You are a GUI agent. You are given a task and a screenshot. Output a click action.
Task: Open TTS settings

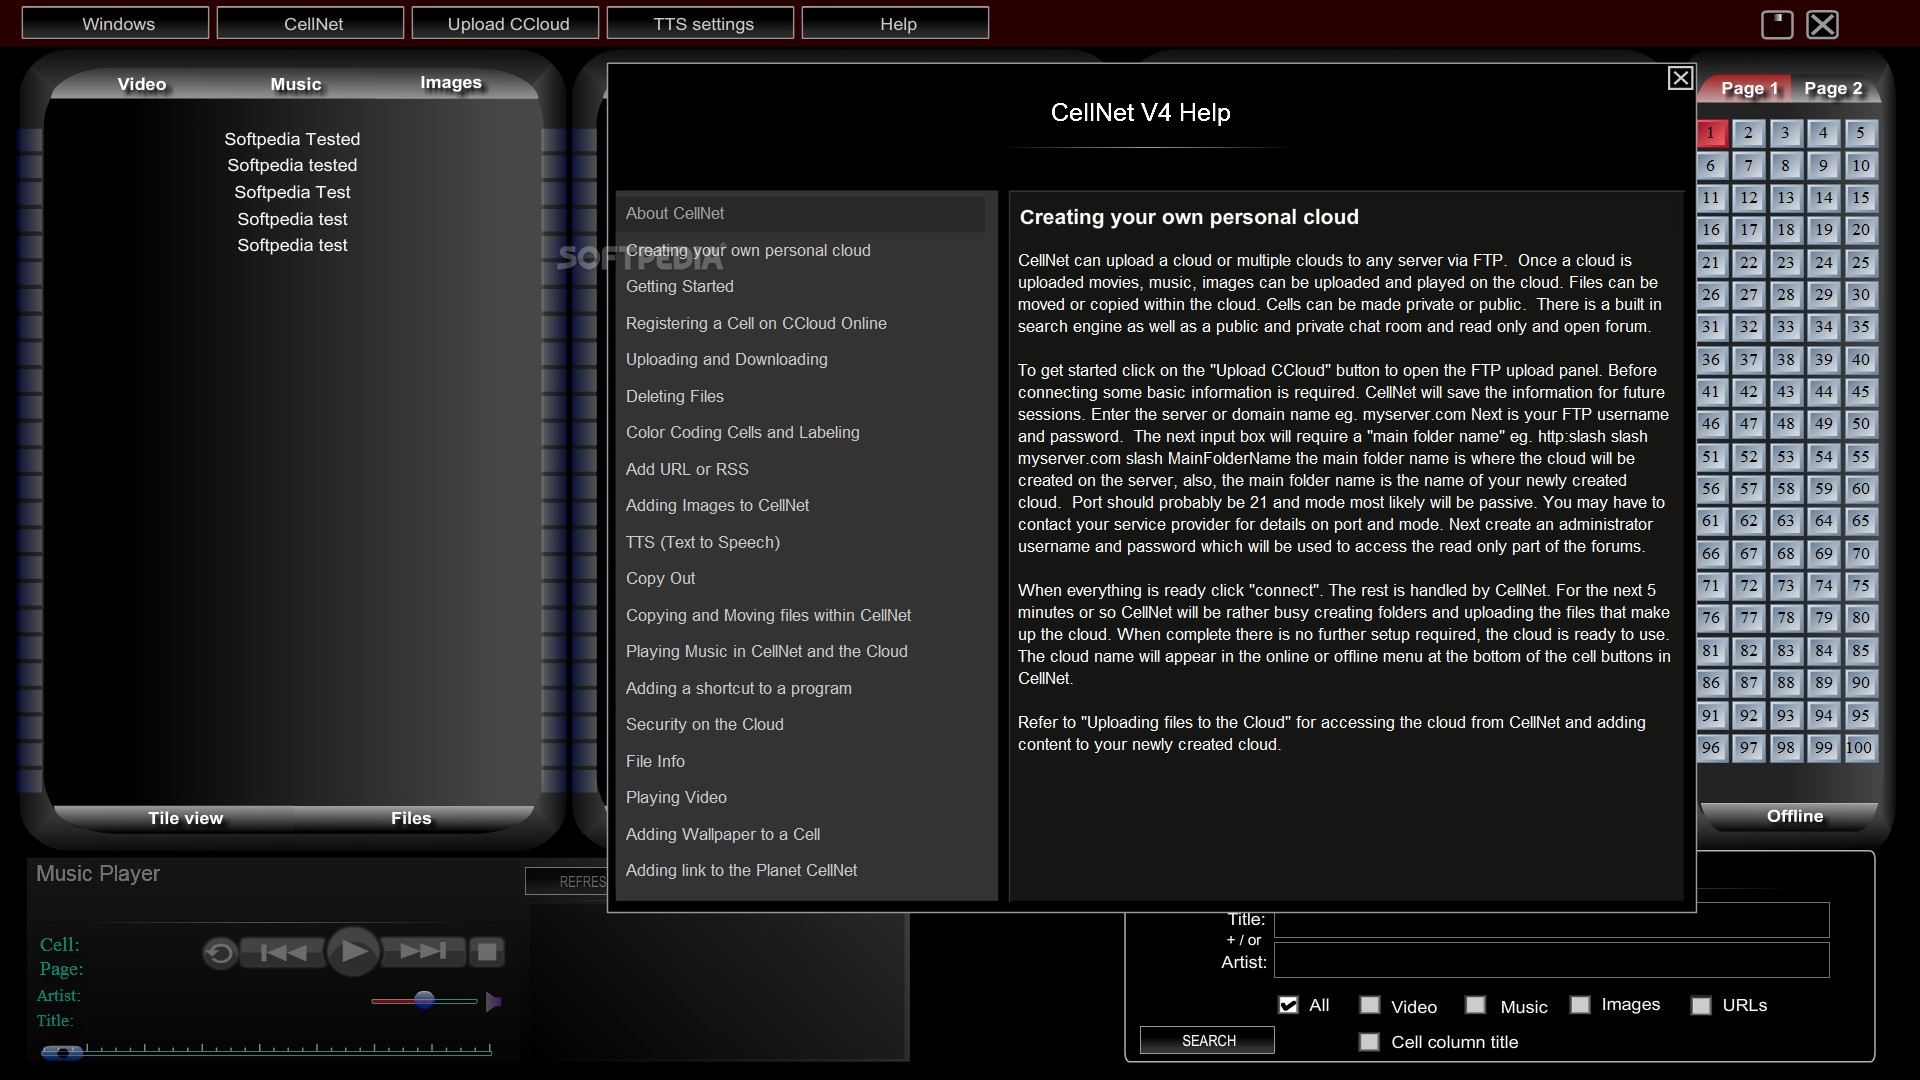[701, 23]
